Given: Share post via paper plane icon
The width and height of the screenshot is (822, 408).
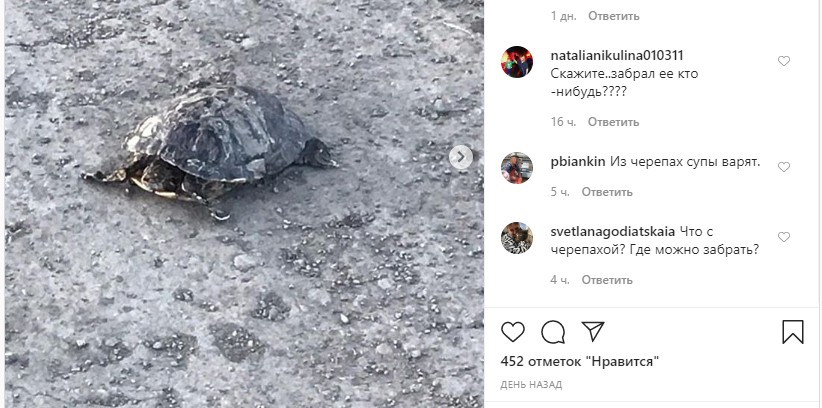Looking at the screenshot, I should (x=593, y=331).
